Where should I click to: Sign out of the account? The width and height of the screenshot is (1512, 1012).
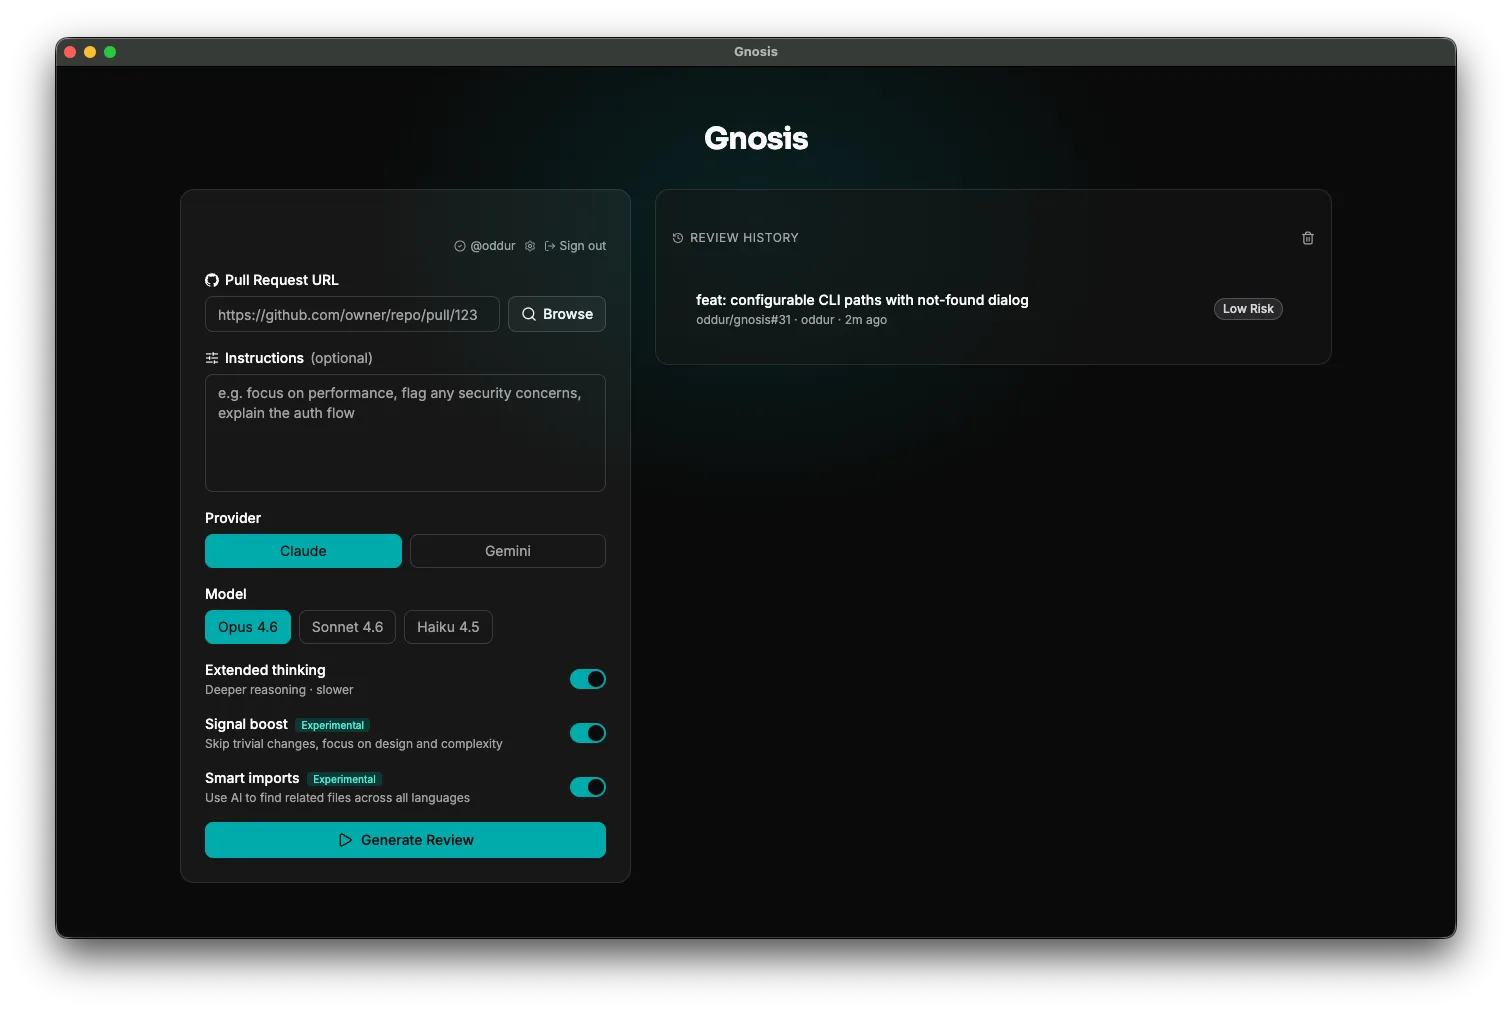(575, 246)
